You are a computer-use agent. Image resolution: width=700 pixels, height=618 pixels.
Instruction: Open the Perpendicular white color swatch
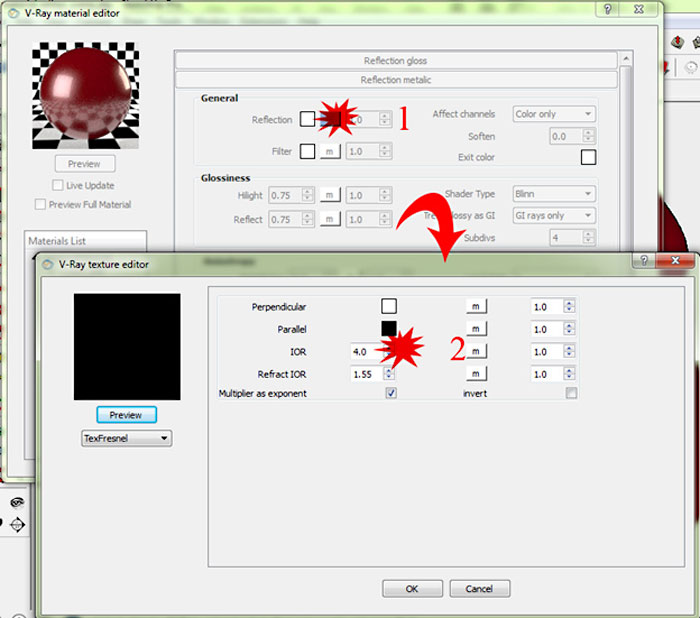pos(389,306)
